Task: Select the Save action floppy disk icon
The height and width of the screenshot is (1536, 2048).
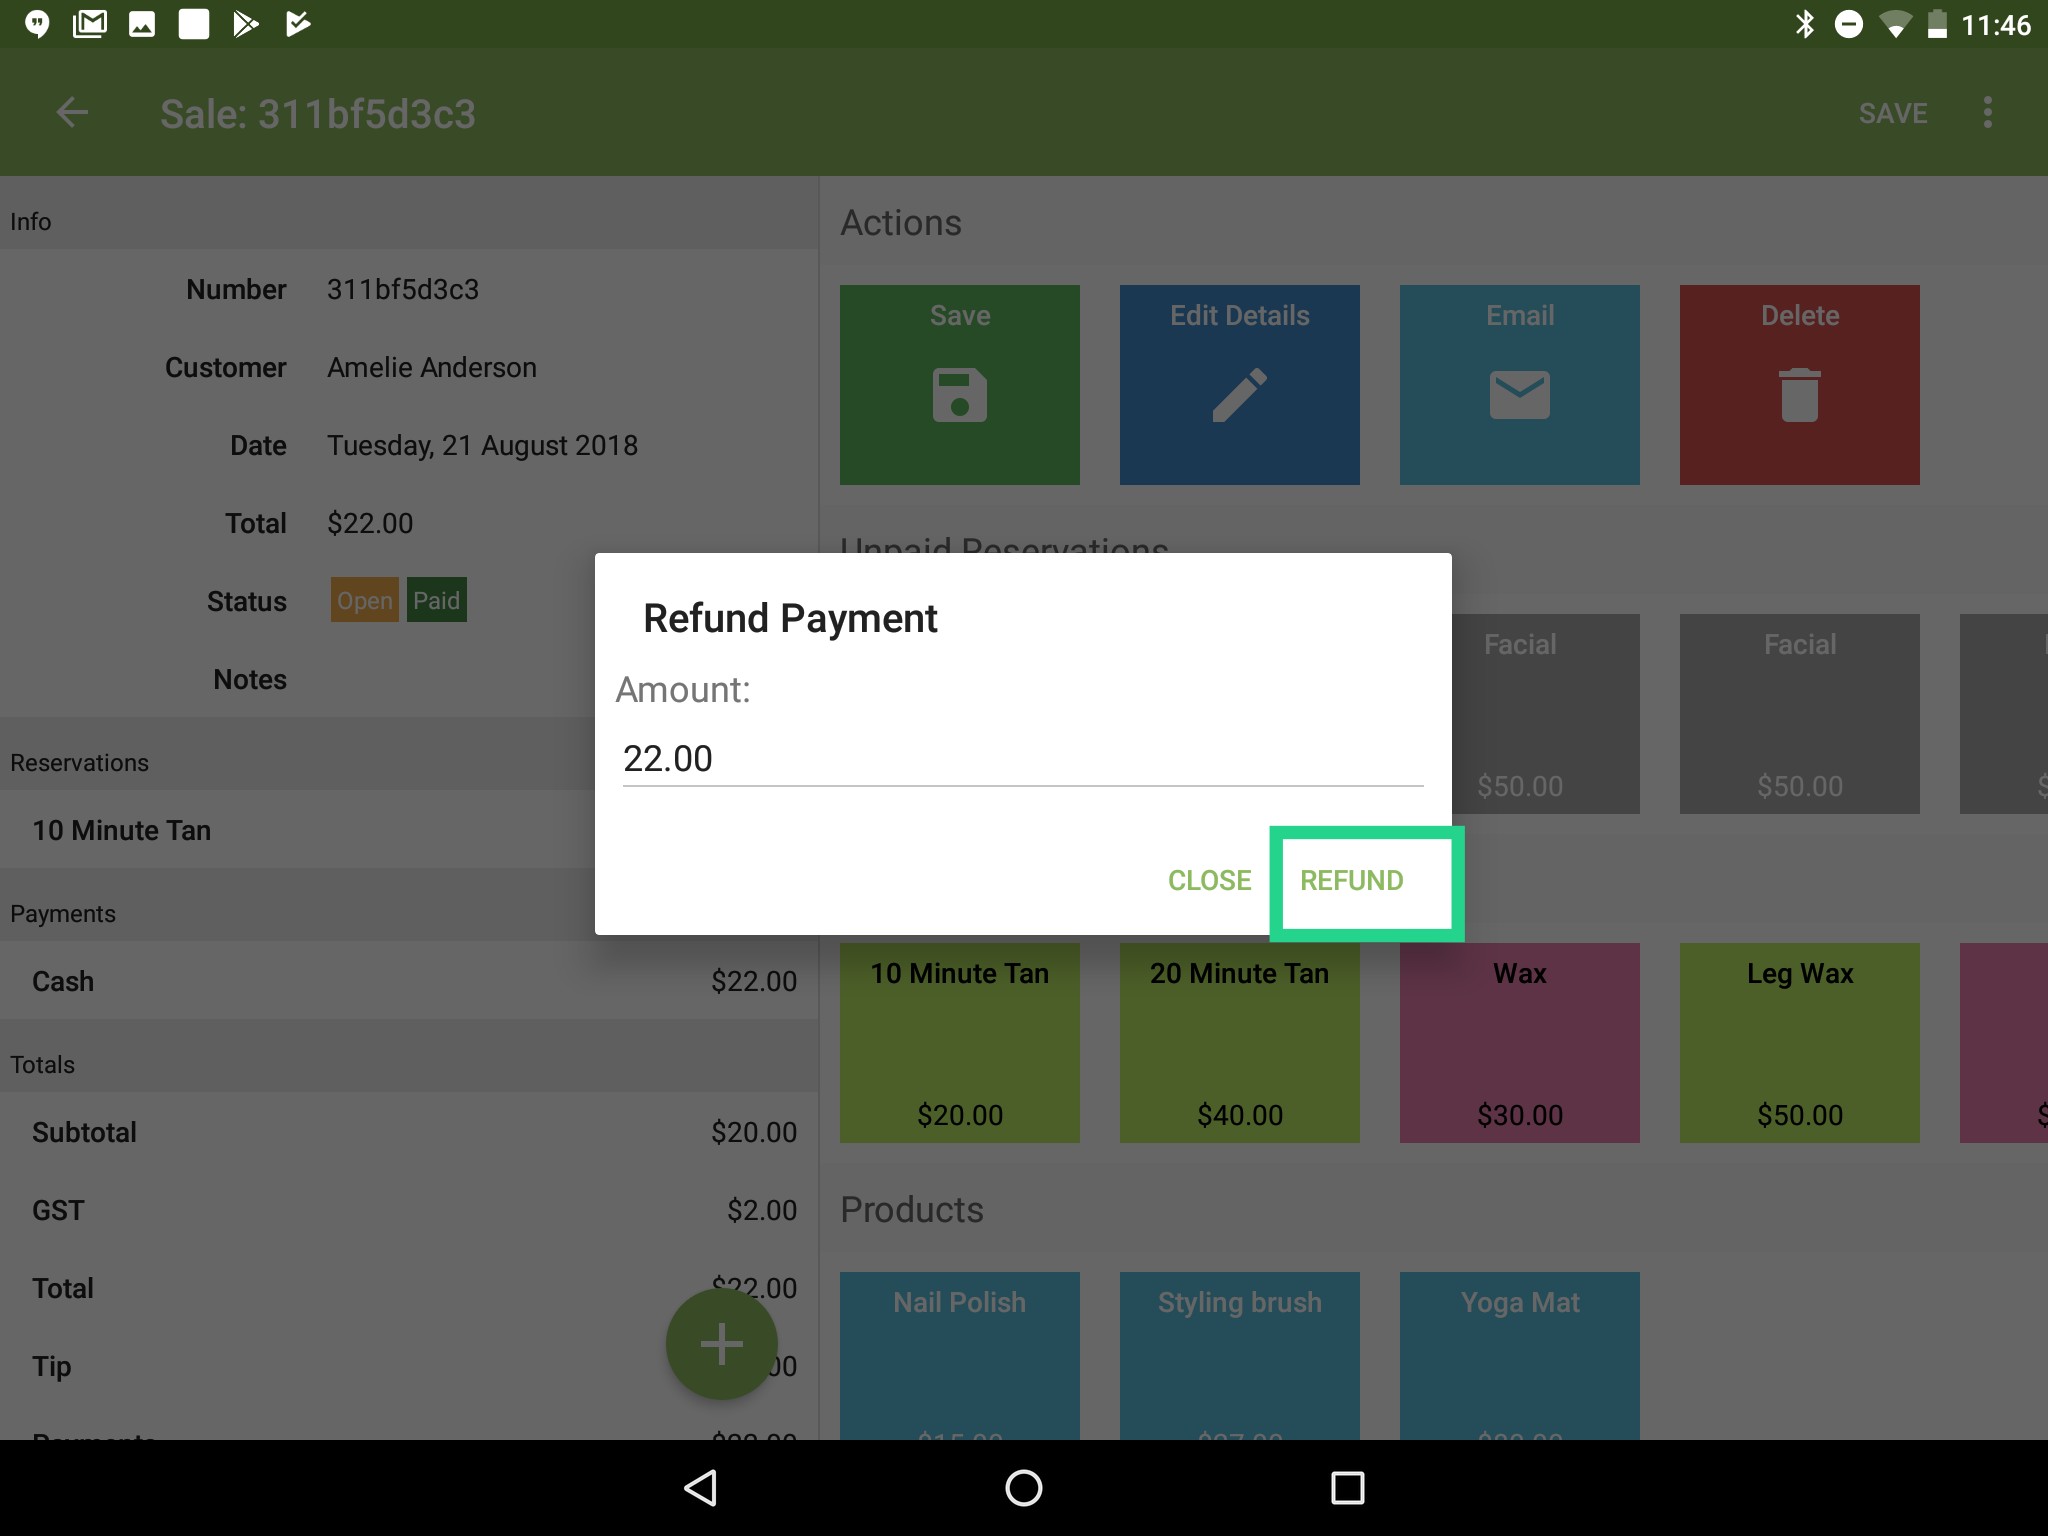Action: [959, 395]
